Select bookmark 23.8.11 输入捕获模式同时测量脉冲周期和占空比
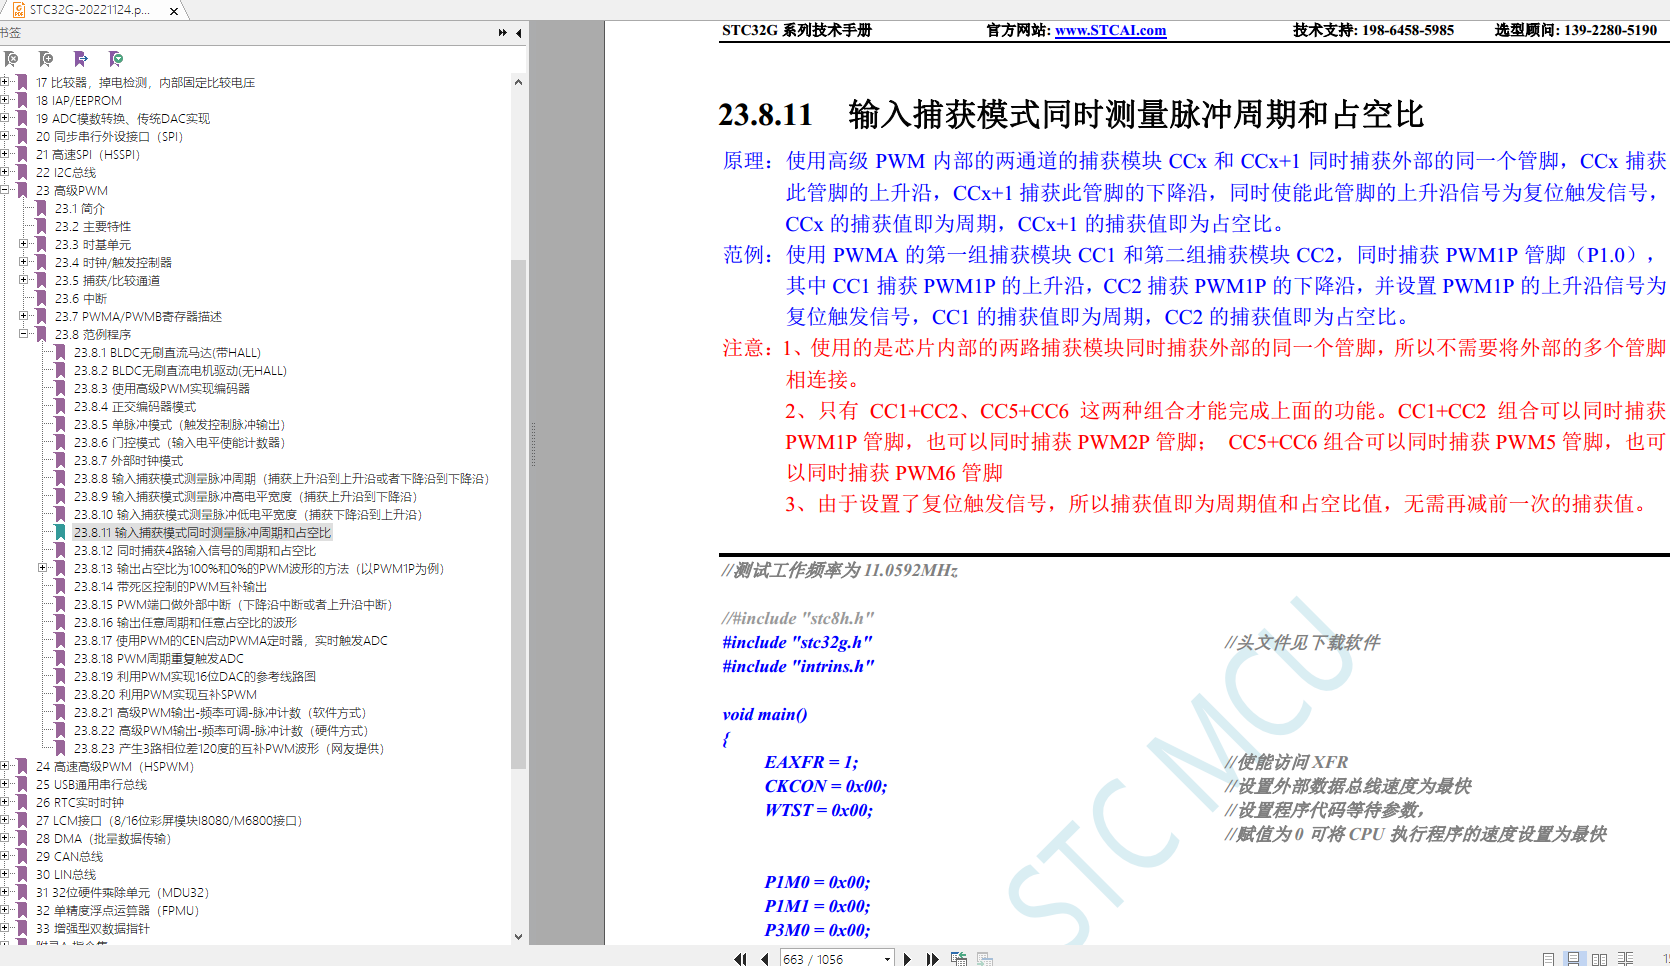The width and height of the screenshot is (1670, 966). click(x=202, y=533)
